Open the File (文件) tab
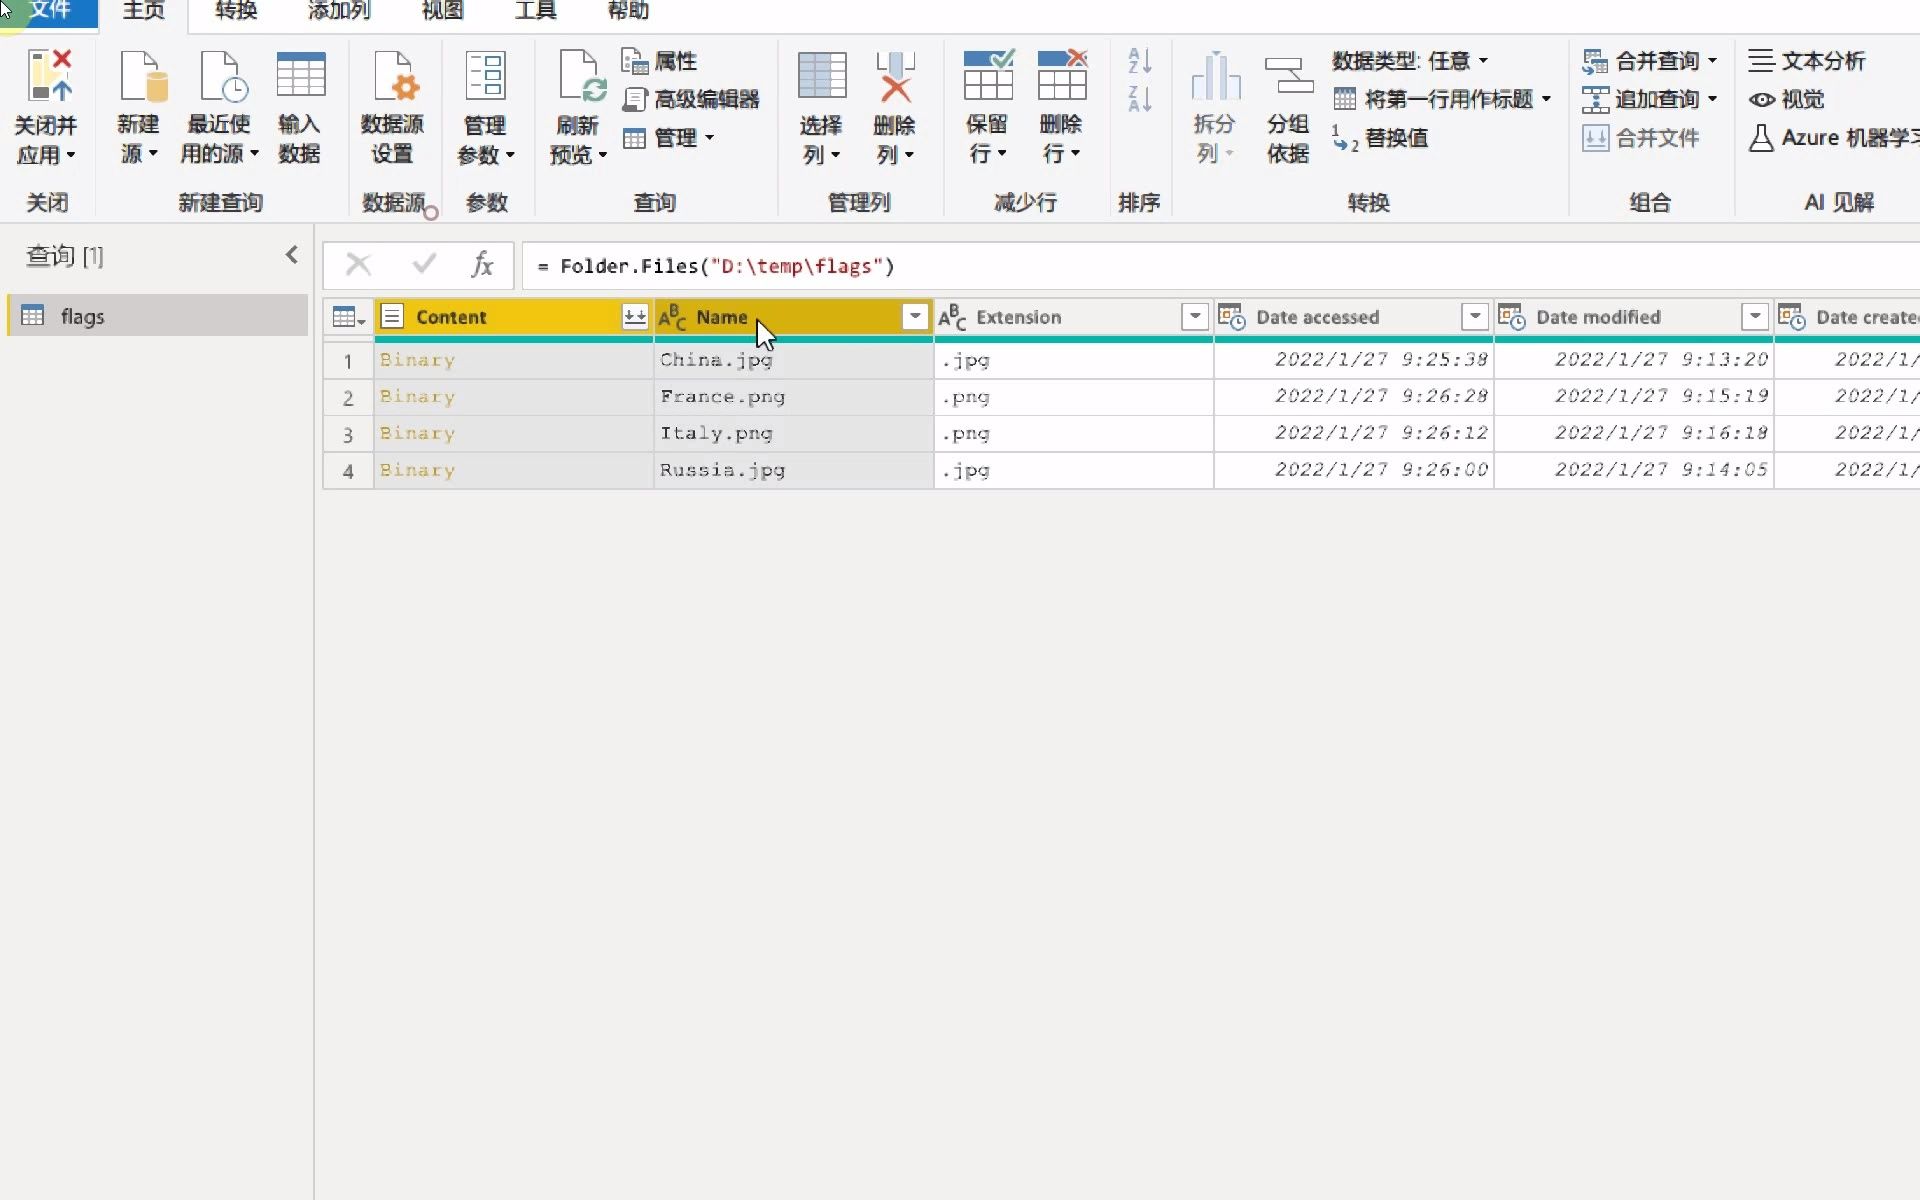Image resolution: width=1920 pixels, height=1200 pixels. [49, 11]
